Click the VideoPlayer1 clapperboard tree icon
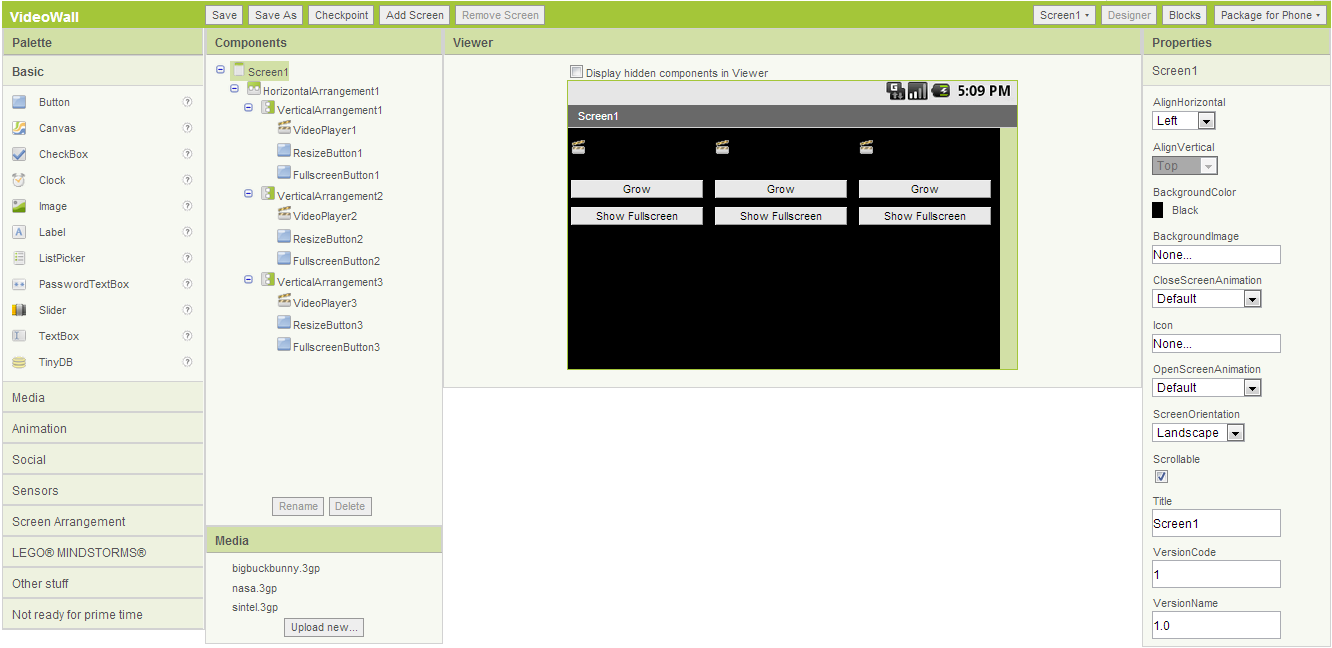The height and width of the screenshot is (648, 1332). 284,129
